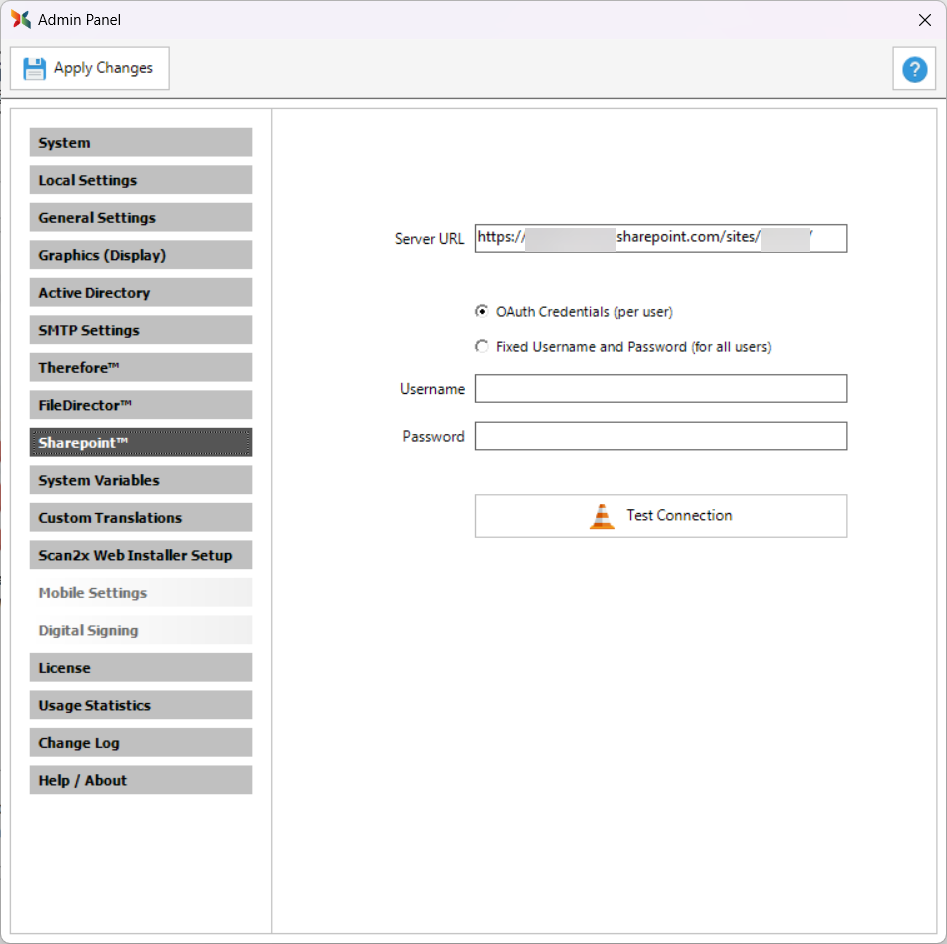Open the System settings section
The width and height of the screenshot is (947, 944).
(141, 143)
